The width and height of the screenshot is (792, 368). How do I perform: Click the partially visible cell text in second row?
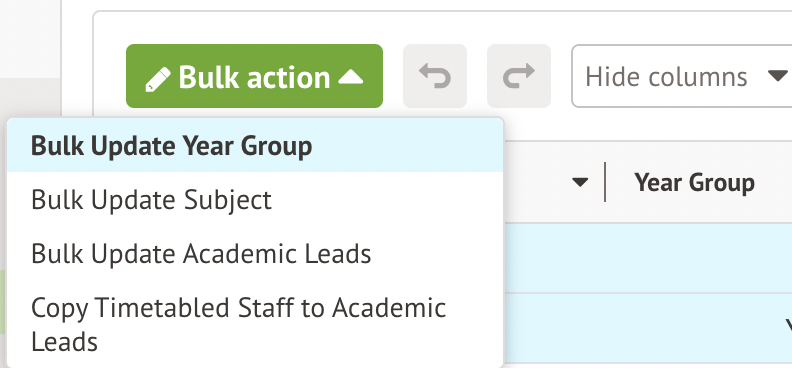[x=788, y=328]
